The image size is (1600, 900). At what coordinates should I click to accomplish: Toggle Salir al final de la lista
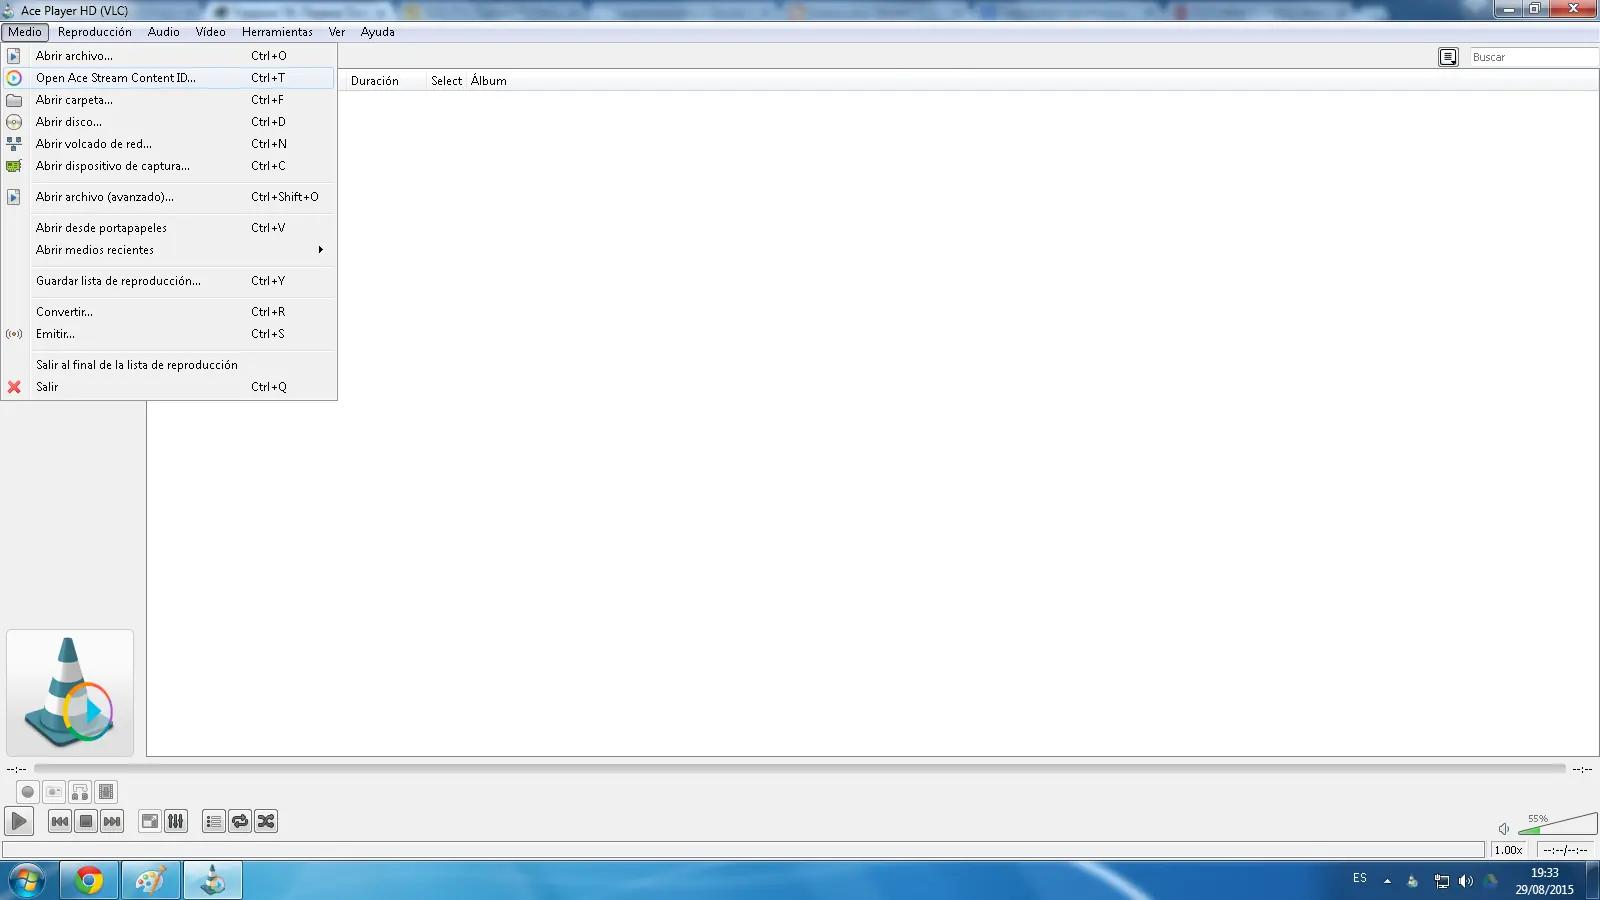point(169,365)
